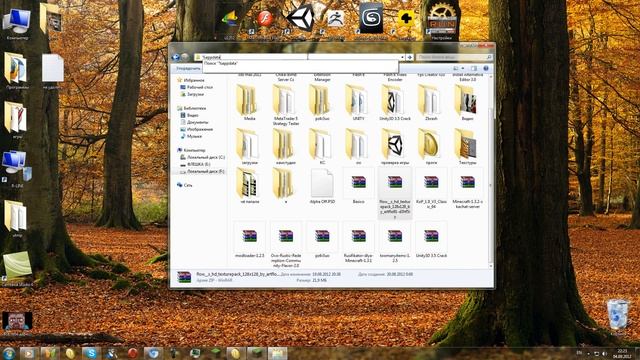This screenshot has height=360, width=640.
Task: Open the игры desktop folder
Action: coord(16,120)
